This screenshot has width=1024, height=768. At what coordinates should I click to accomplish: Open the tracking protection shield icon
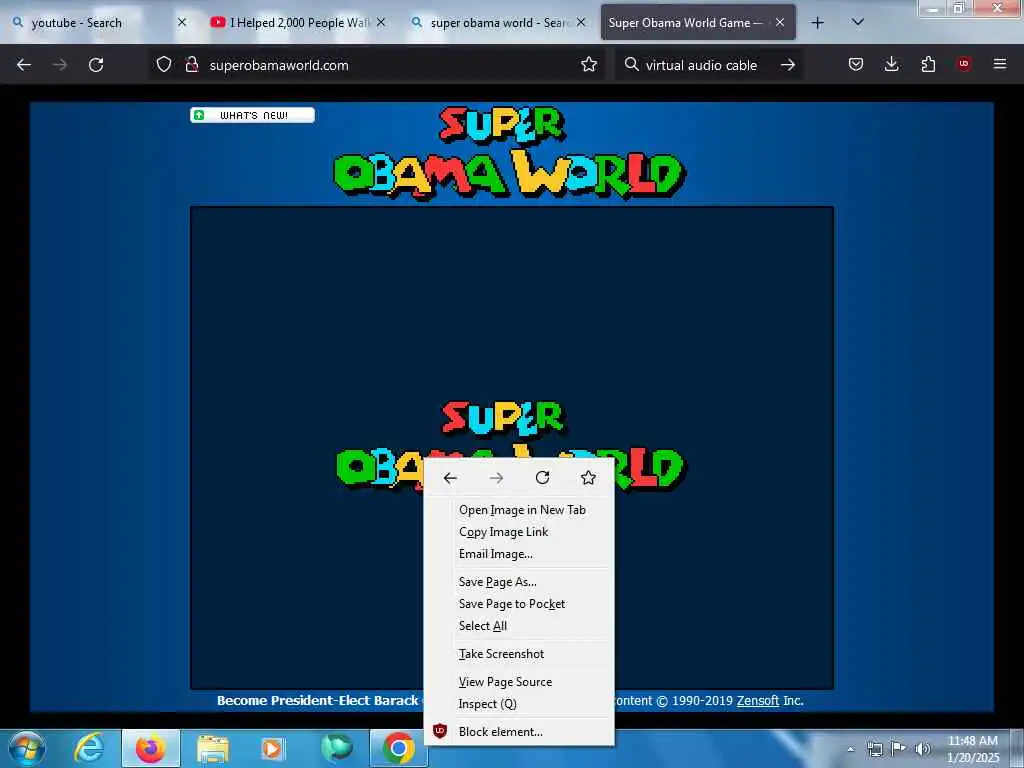pos(164,65)
